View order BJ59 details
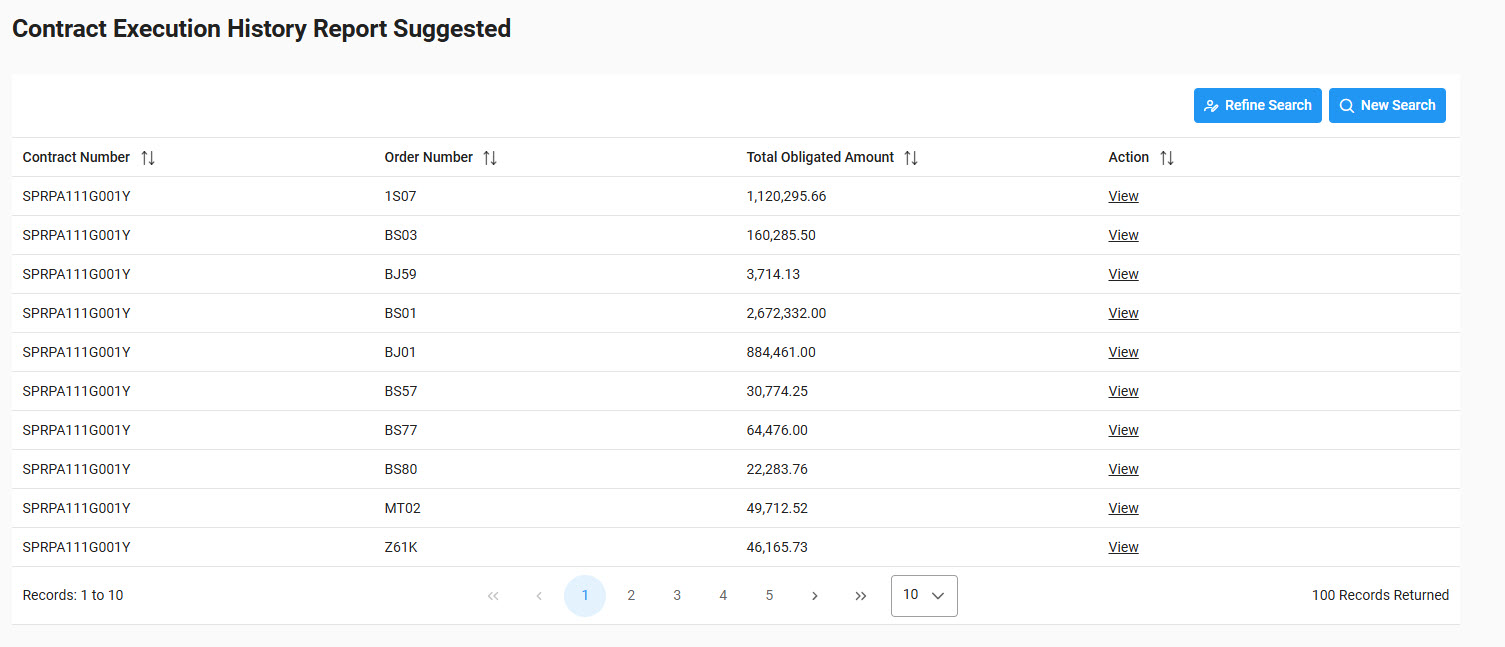 pos(1123,275)
